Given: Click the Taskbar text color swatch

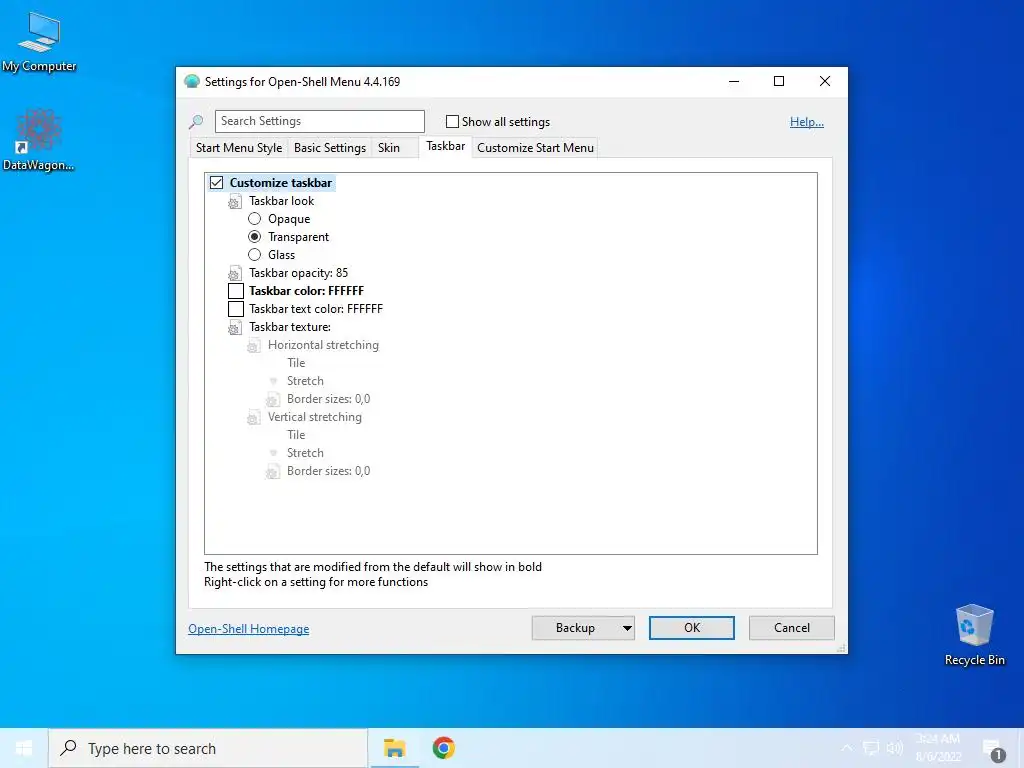Looking at the screenshot, I should (236, 309).
